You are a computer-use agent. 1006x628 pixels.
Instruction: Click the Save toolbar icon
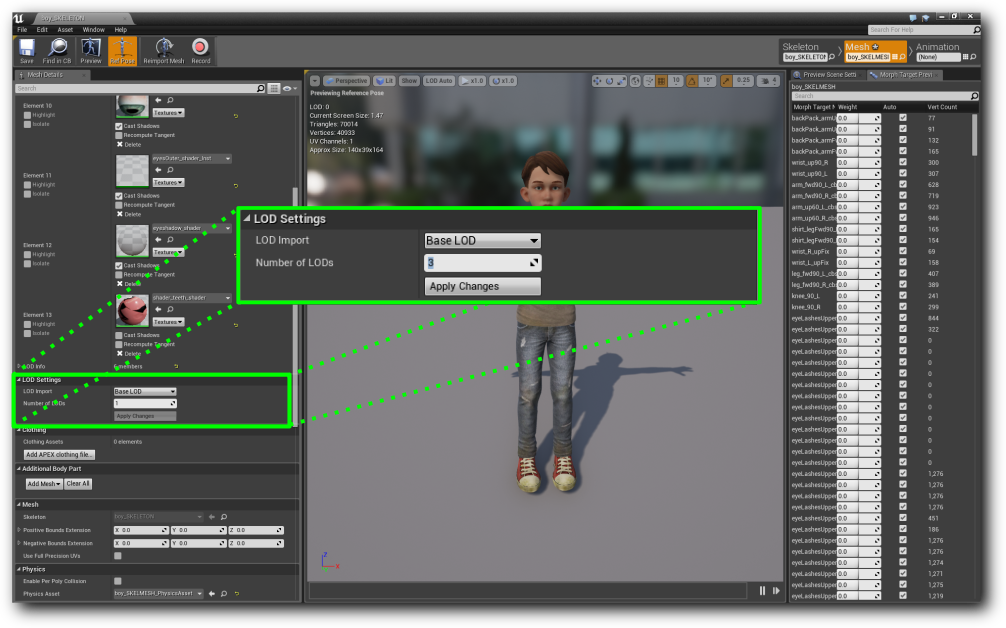coord(27,47)
